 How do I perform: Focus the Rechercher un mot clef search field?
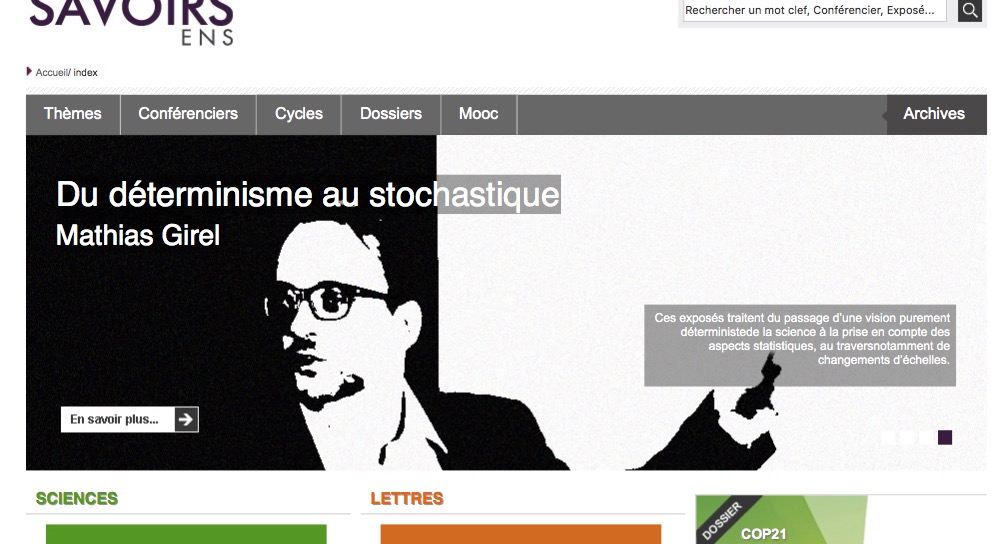815,11
